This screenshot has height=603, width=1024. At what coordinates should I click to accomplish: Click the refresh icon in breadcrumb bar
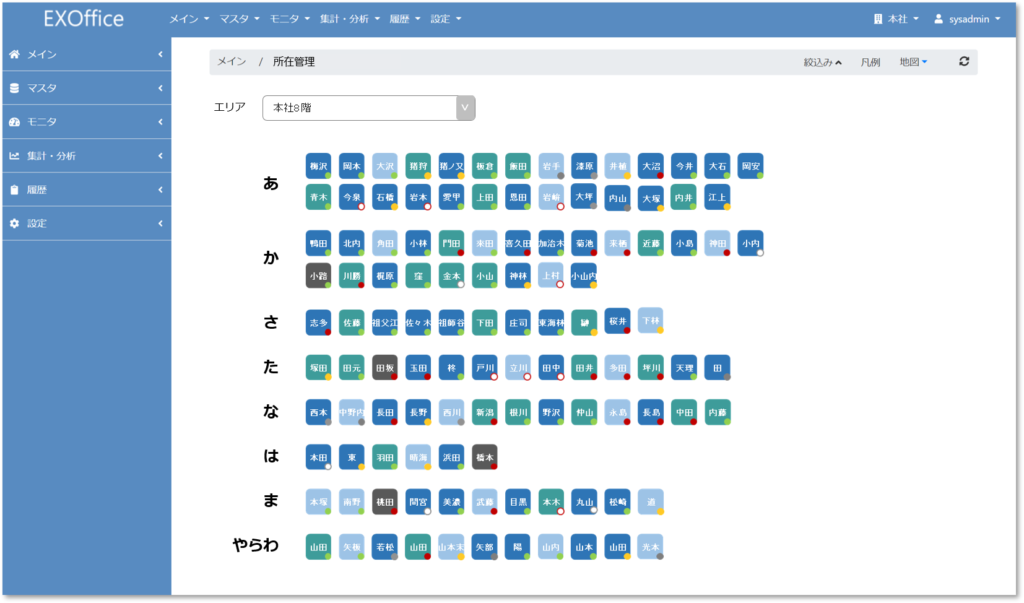[963, 62]
